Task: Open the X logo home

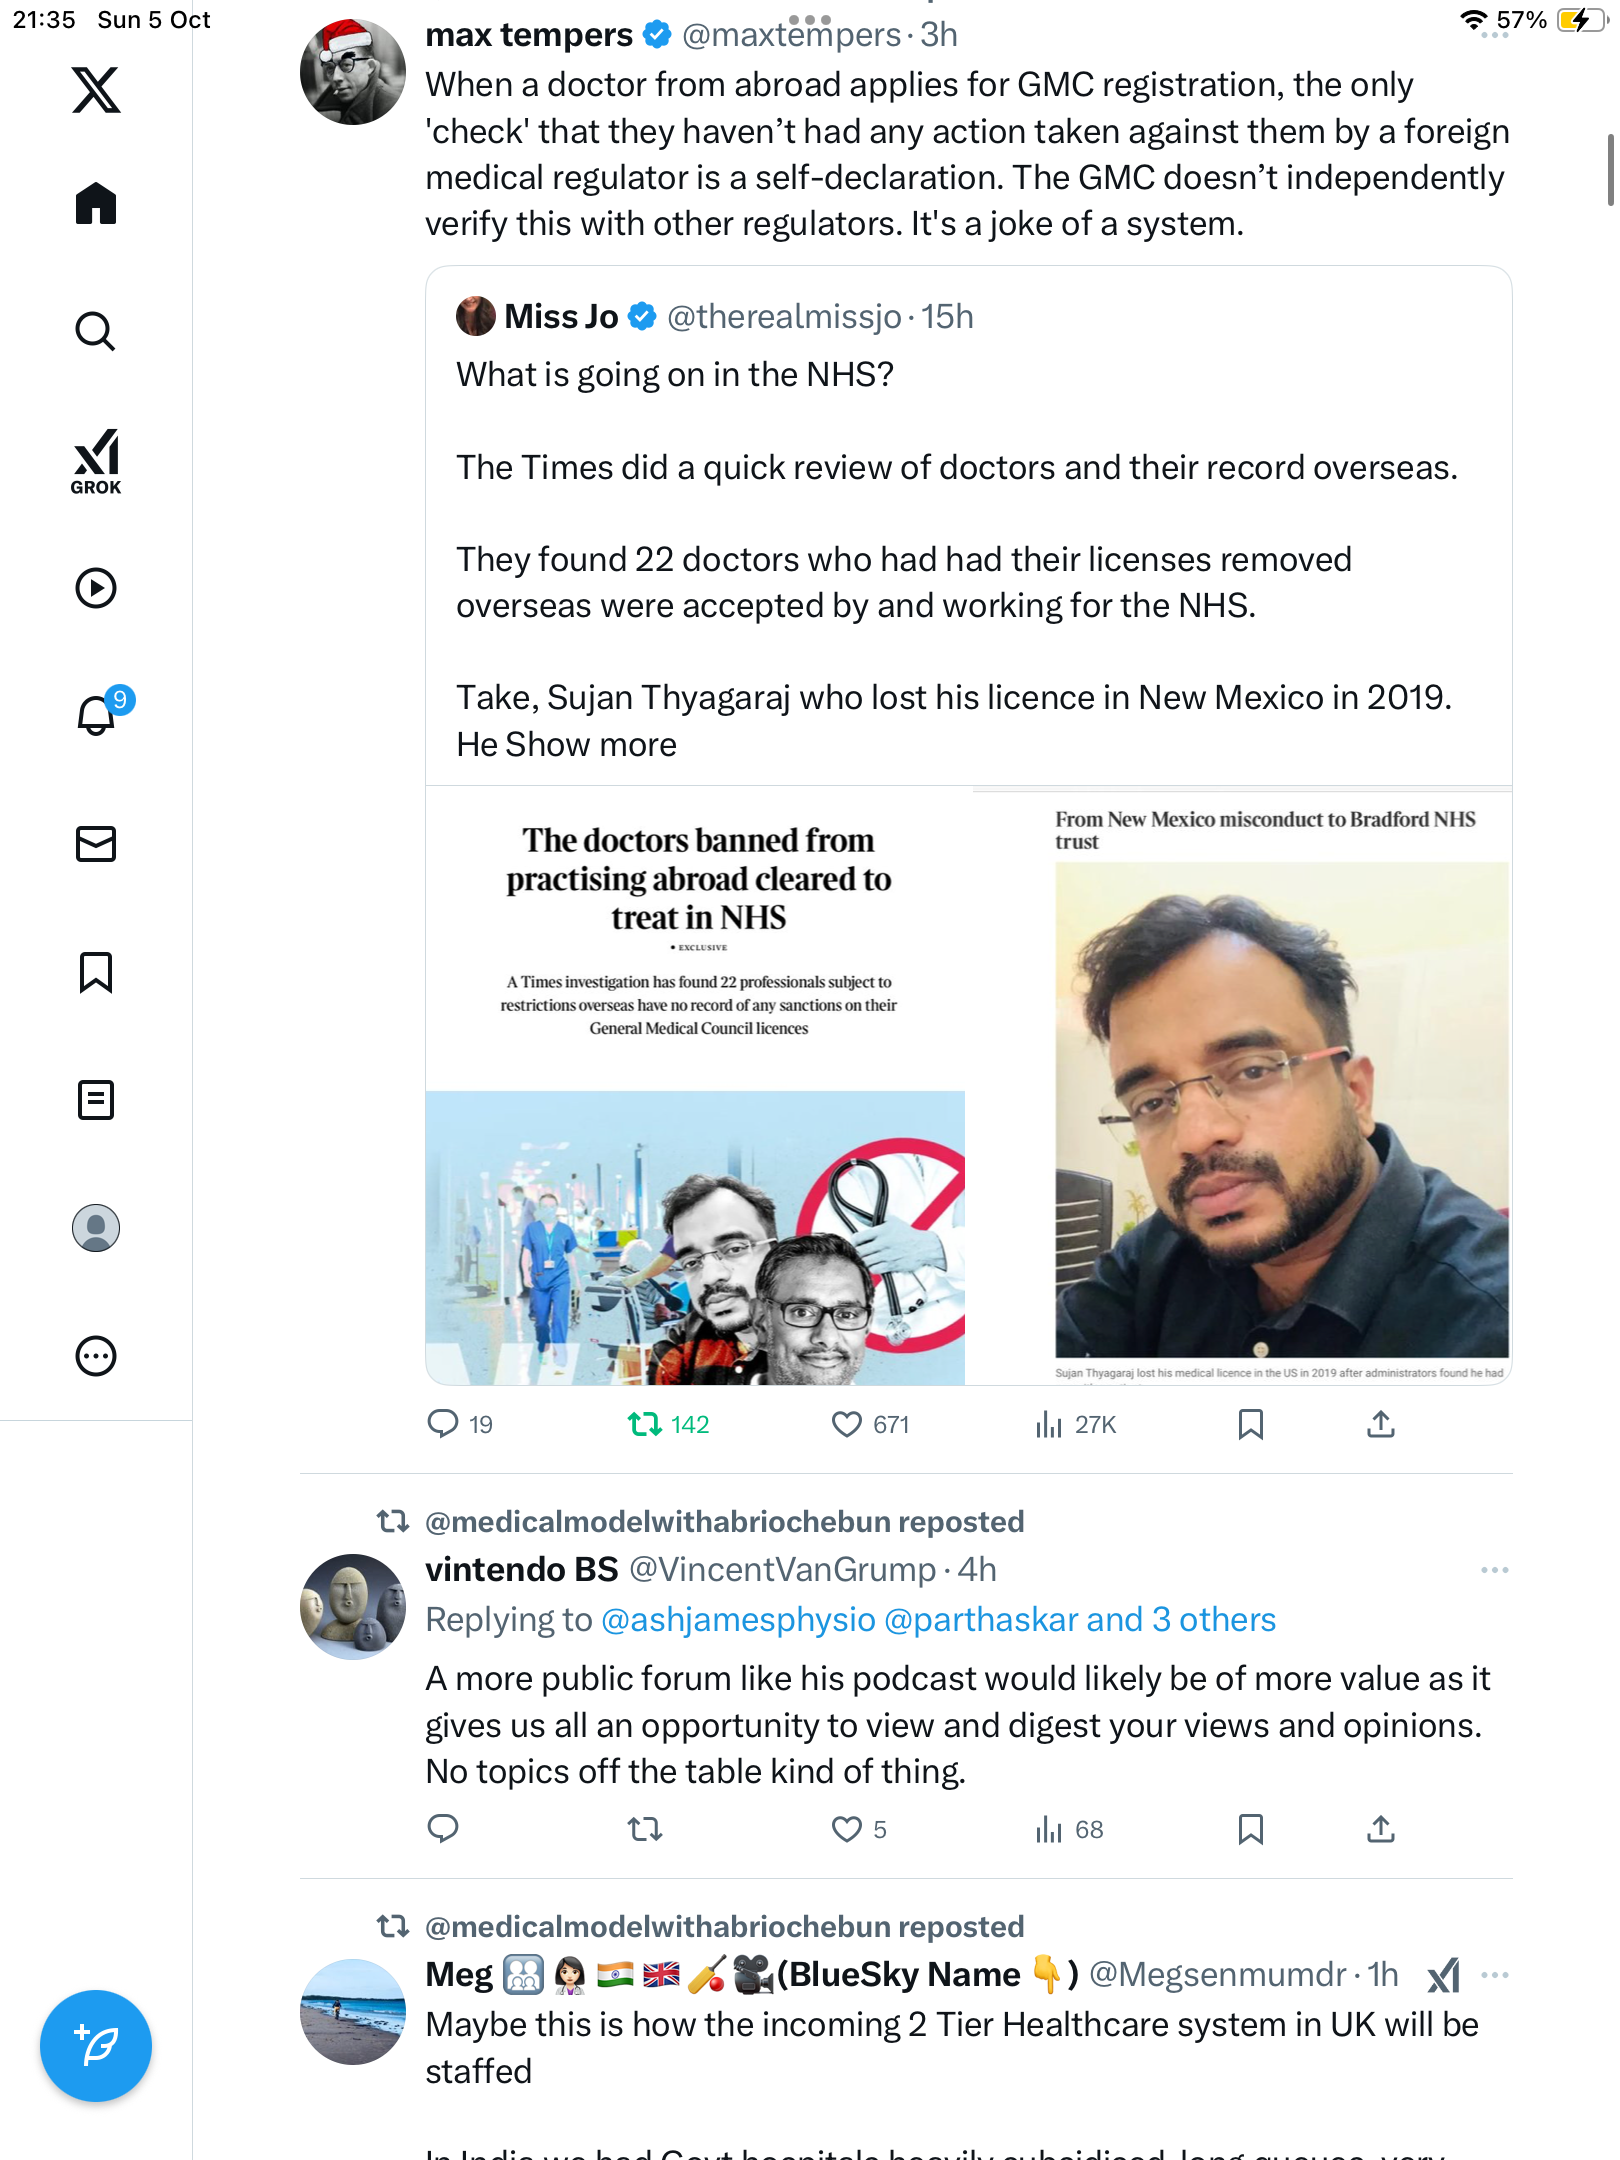Action: click(96, 90)
